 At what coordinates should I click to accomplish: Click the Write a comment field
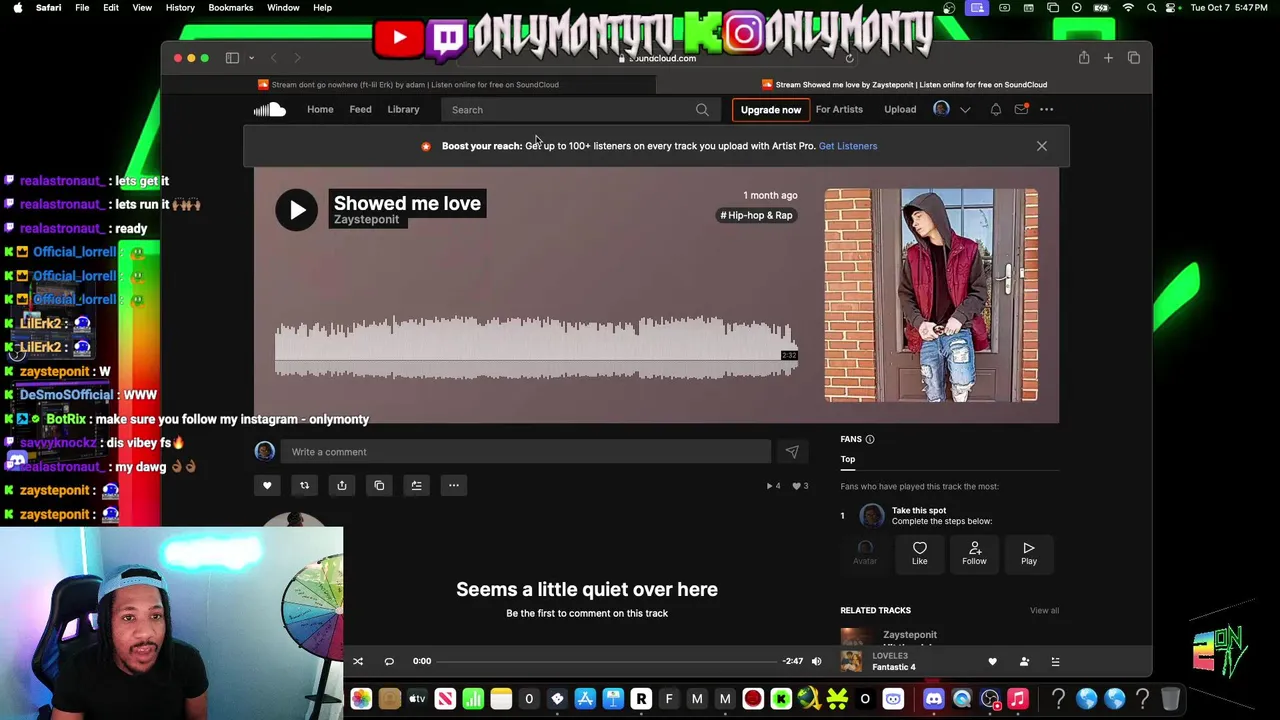coord(525,452)
